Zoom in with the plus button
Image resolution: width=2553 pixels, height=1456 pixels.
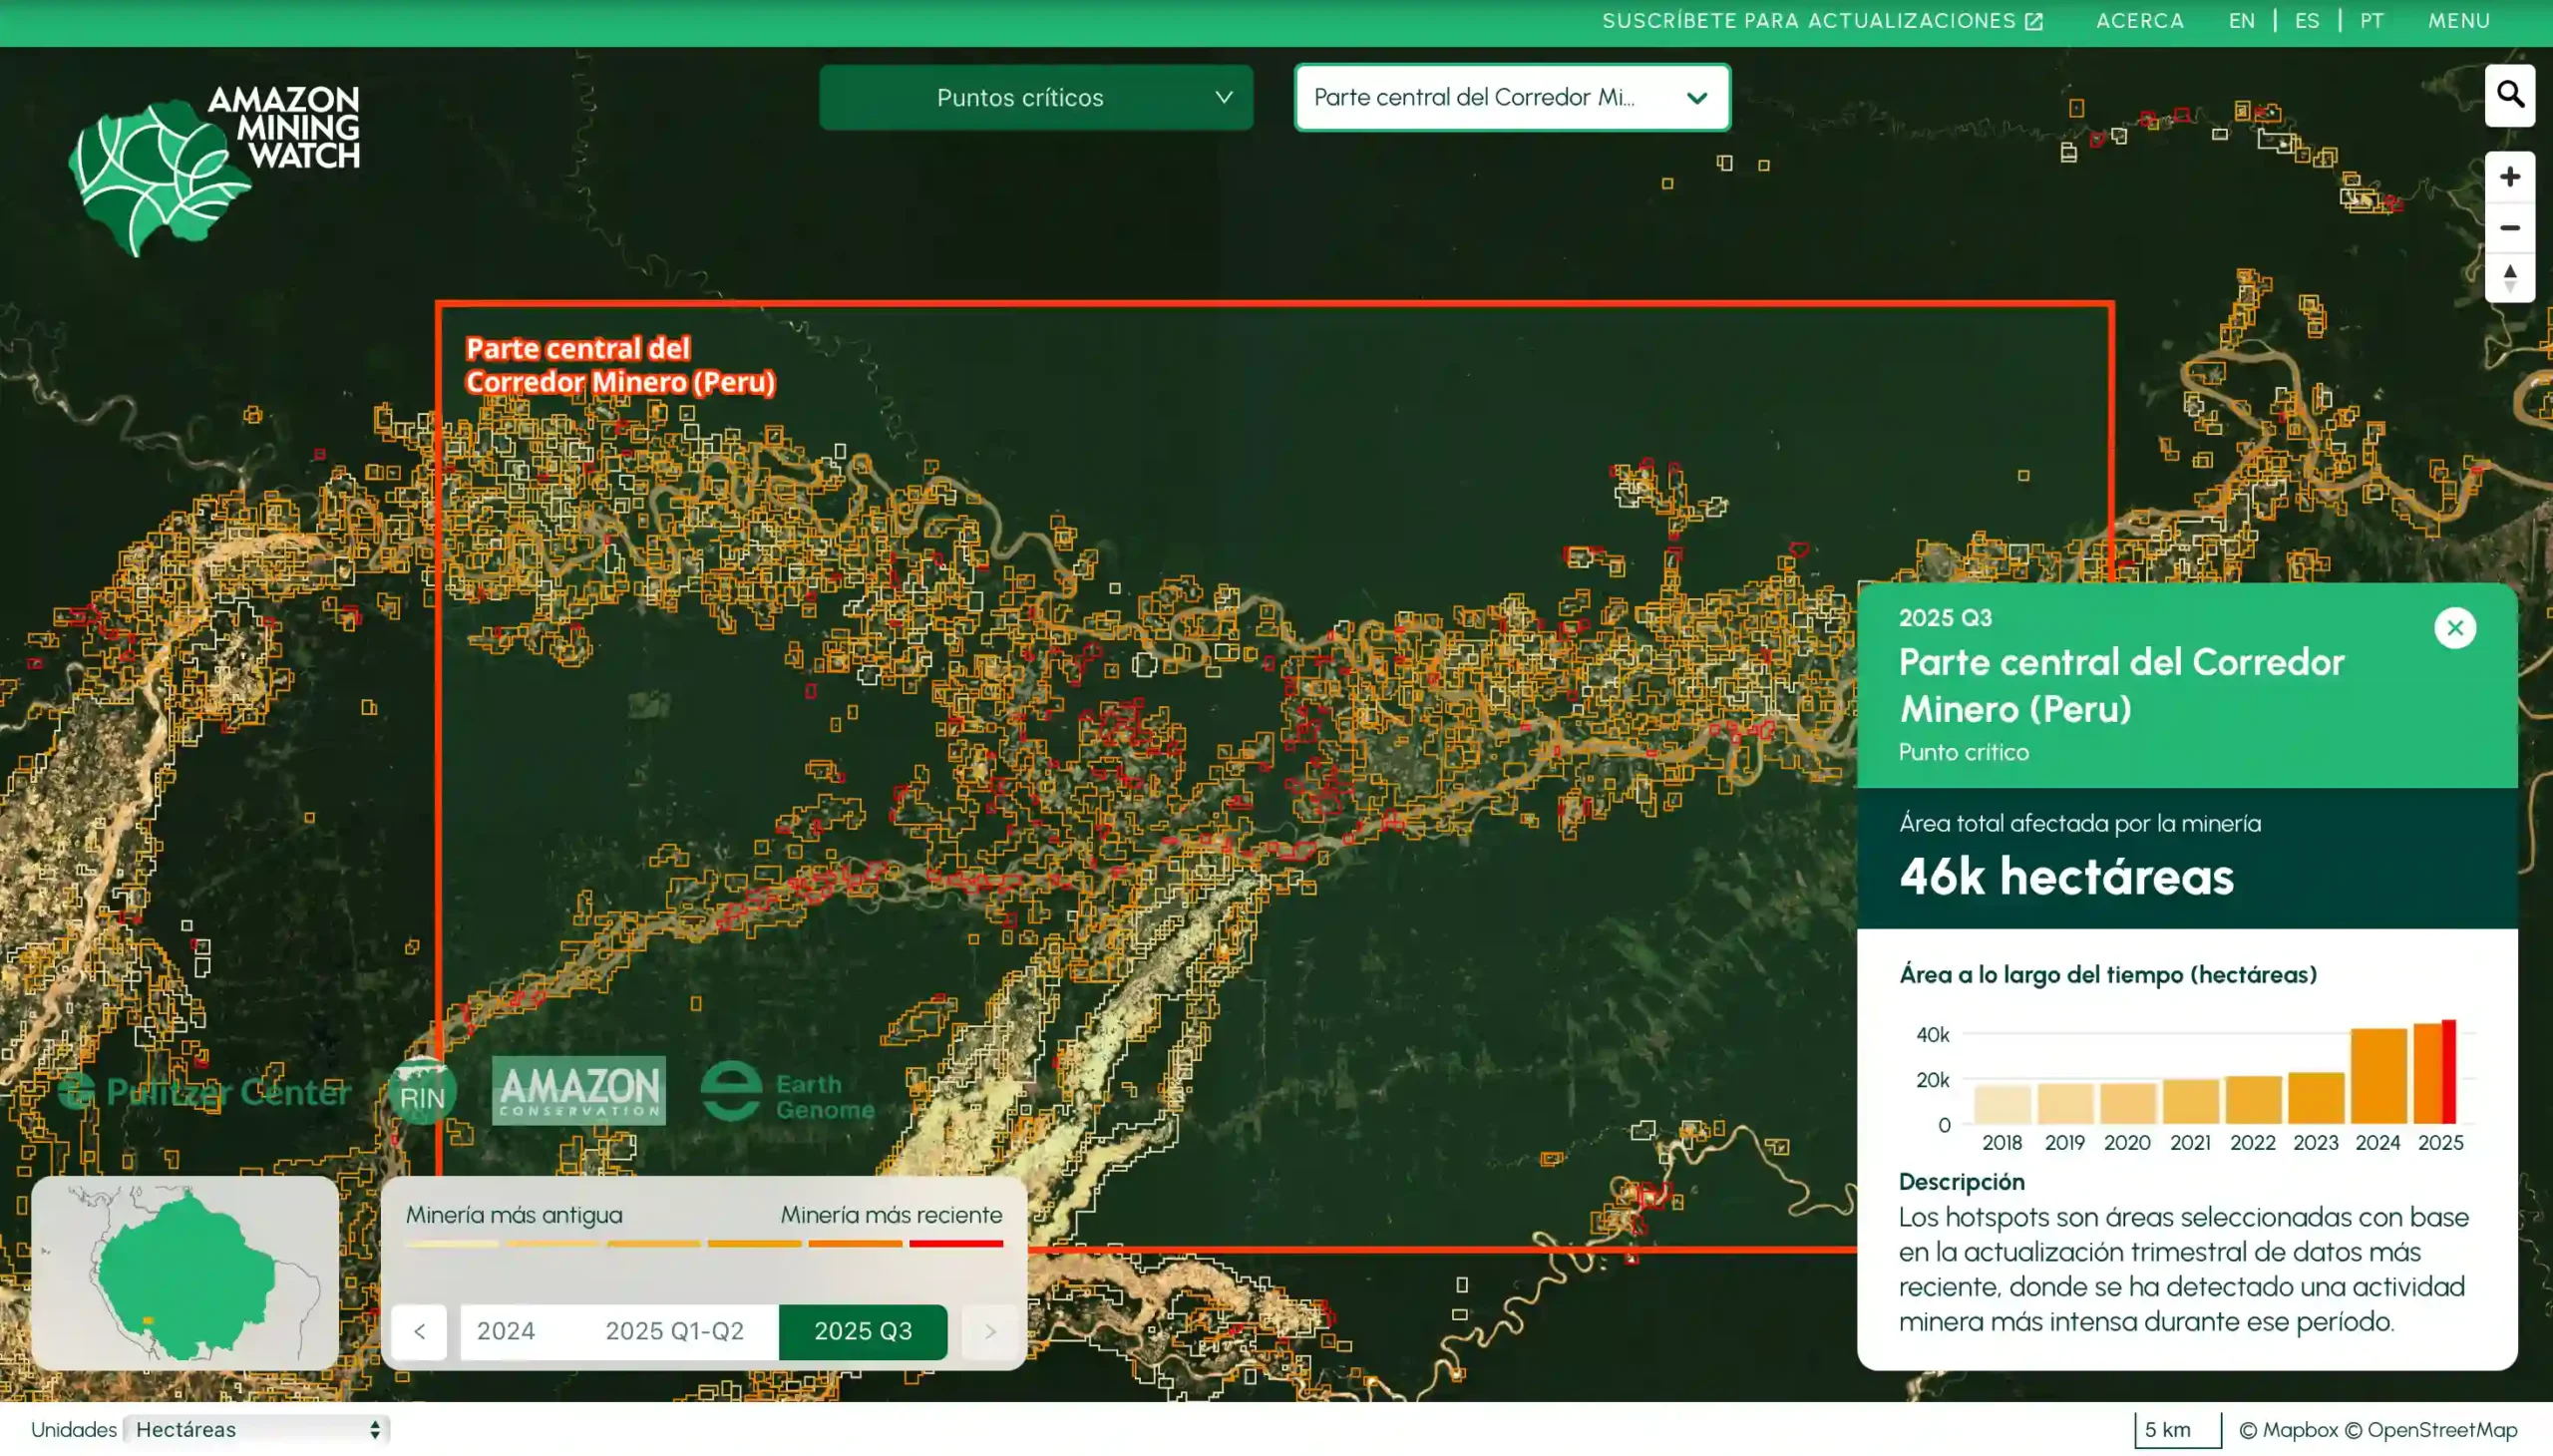click(2508, 177)
